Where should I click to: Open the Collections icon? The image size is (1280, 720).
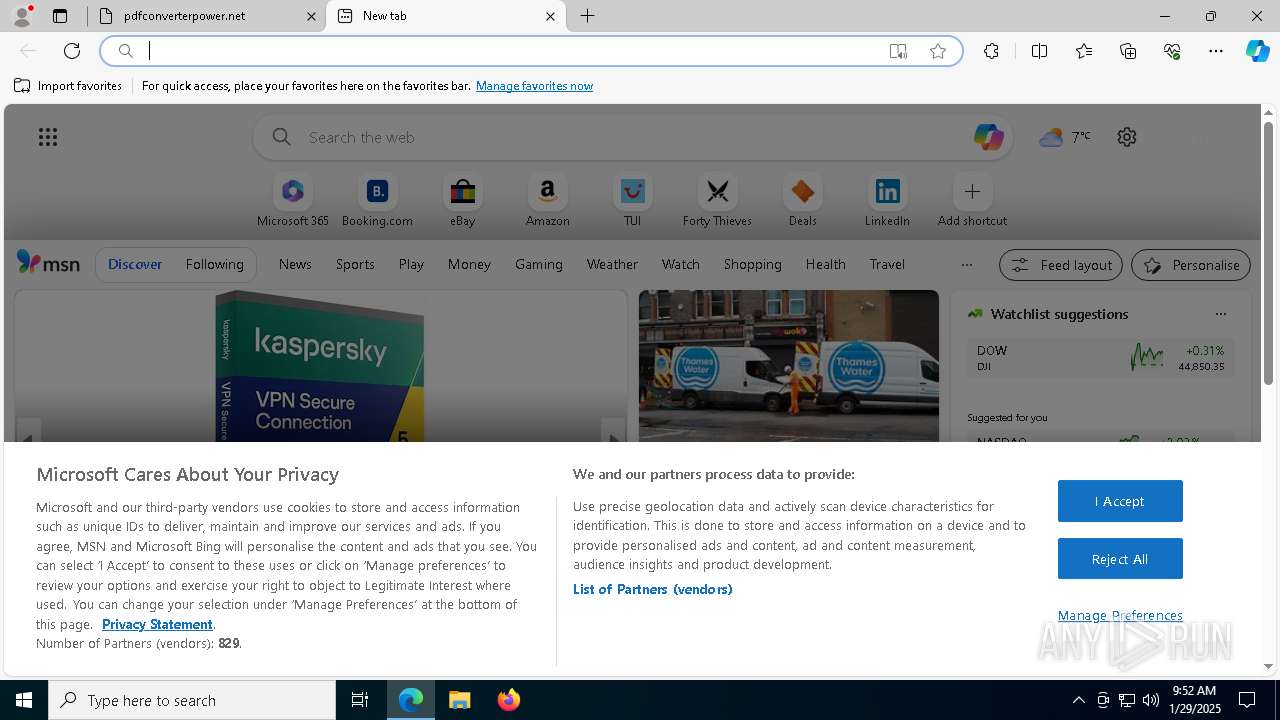[1128, 51]
